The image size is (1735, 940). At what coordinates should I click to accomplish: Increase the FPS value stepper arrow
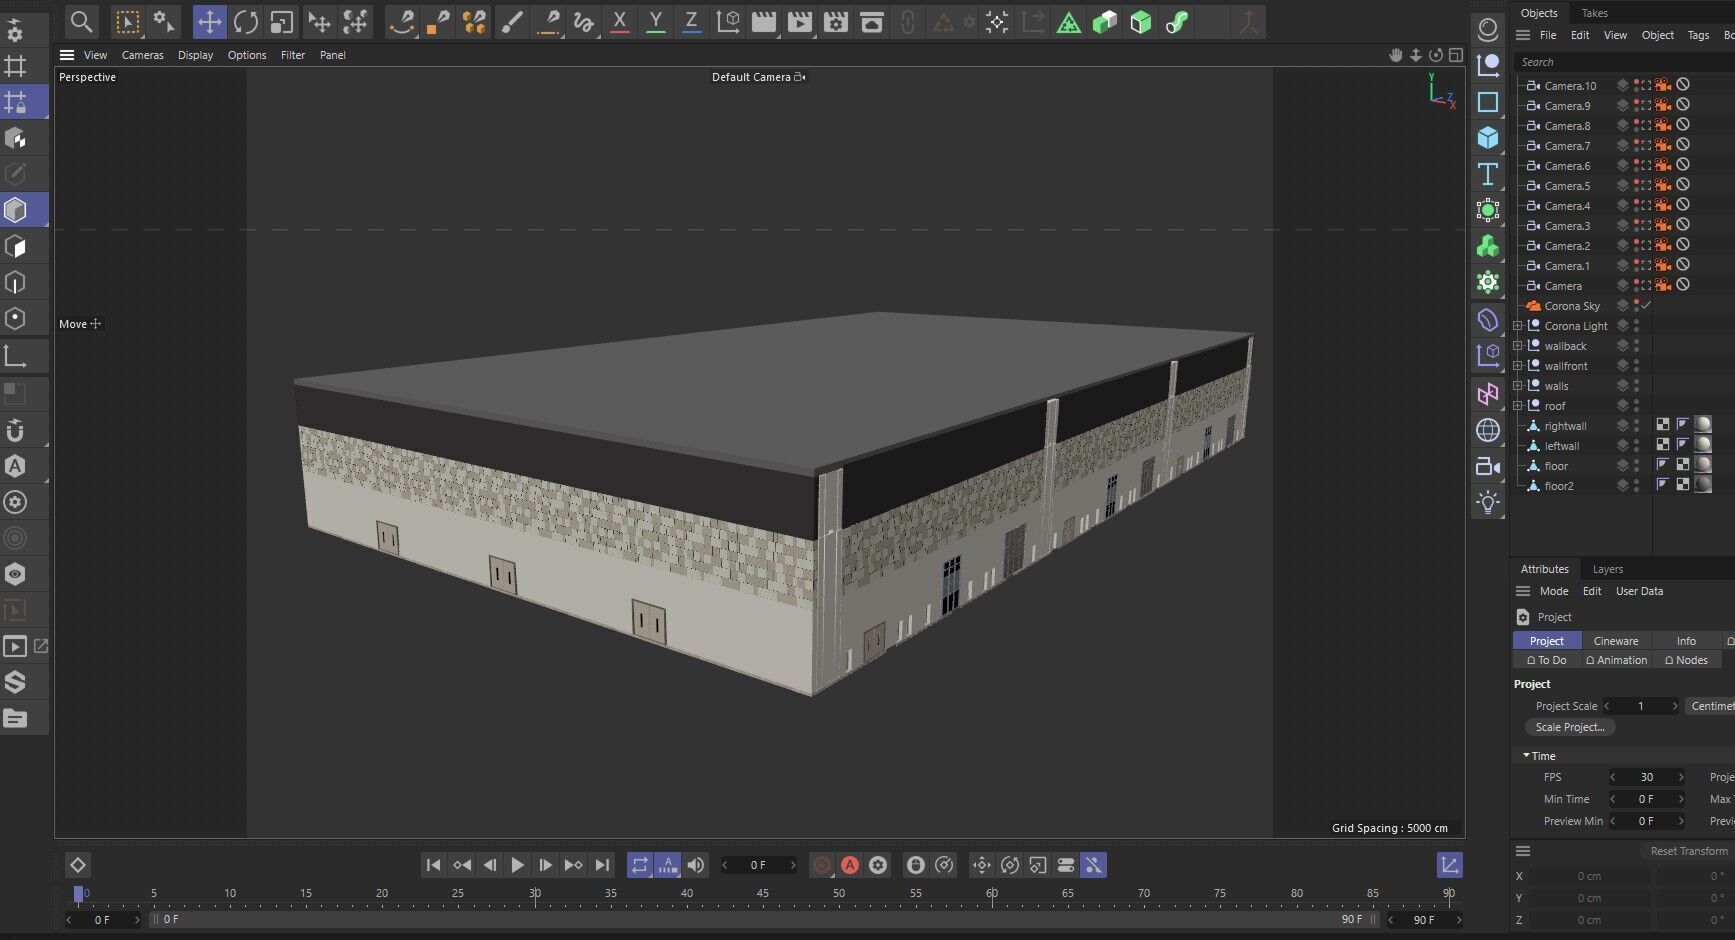1681,777
